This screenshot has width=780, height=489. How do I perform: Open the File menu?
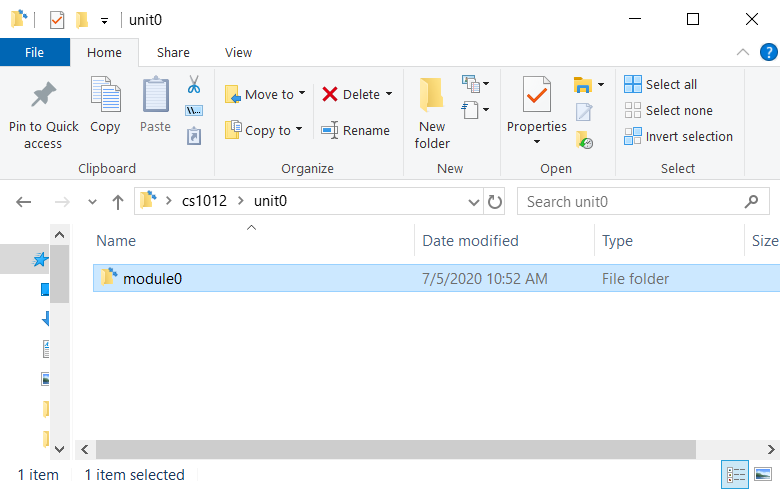[34, 53]
